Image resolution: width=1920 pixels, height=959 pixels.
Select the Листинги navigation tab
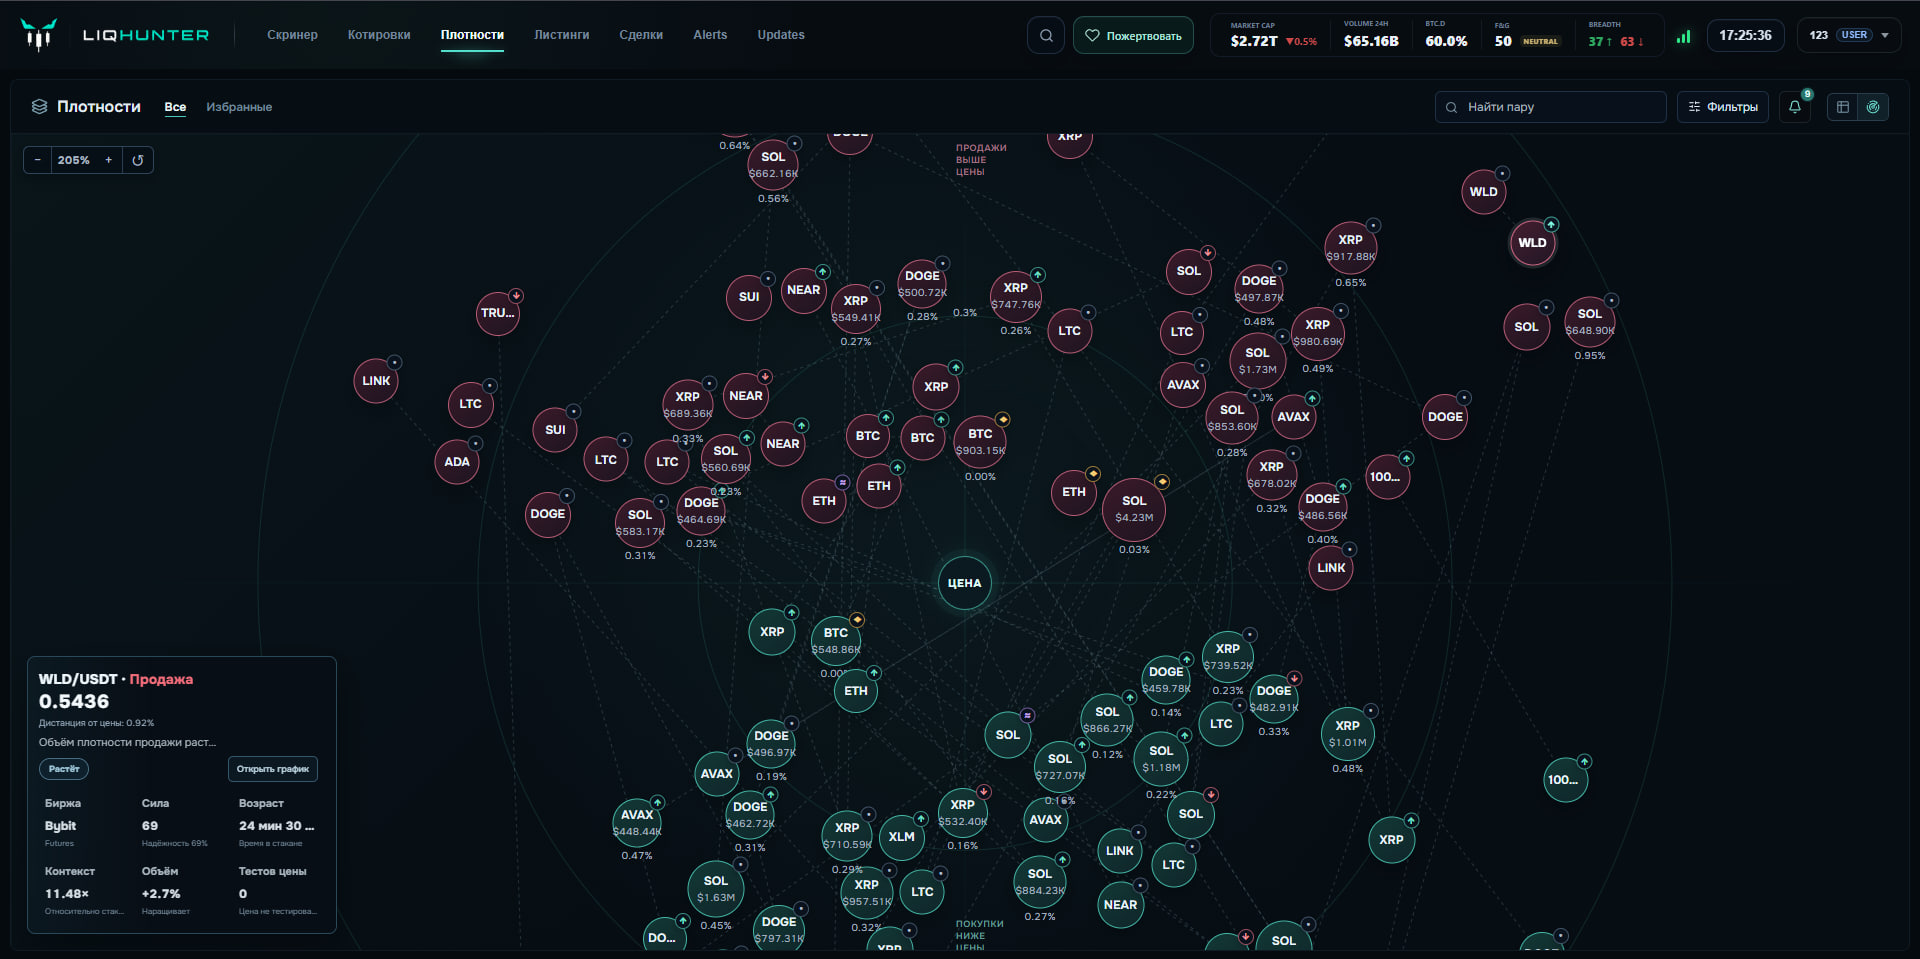coord(561,35)
